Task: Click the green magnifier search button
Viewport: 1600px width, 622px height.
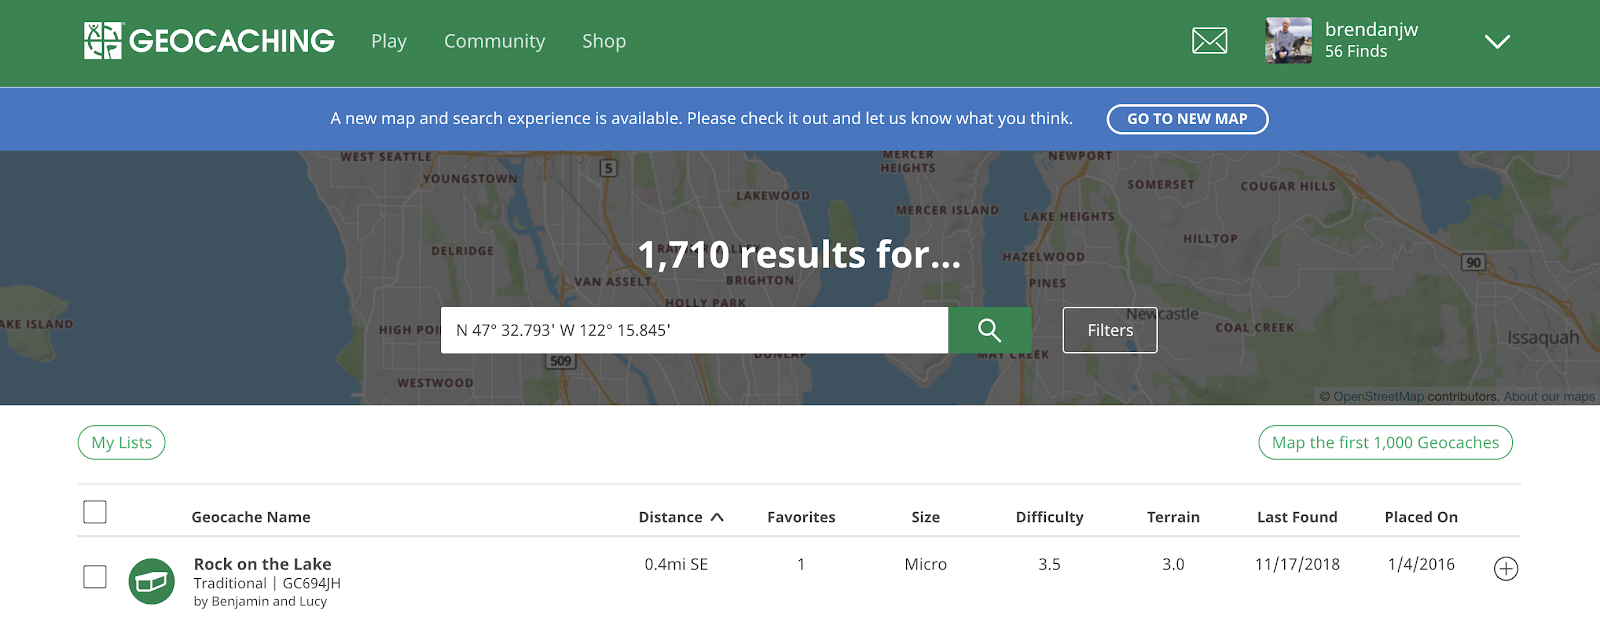Action: pos(990,330)
